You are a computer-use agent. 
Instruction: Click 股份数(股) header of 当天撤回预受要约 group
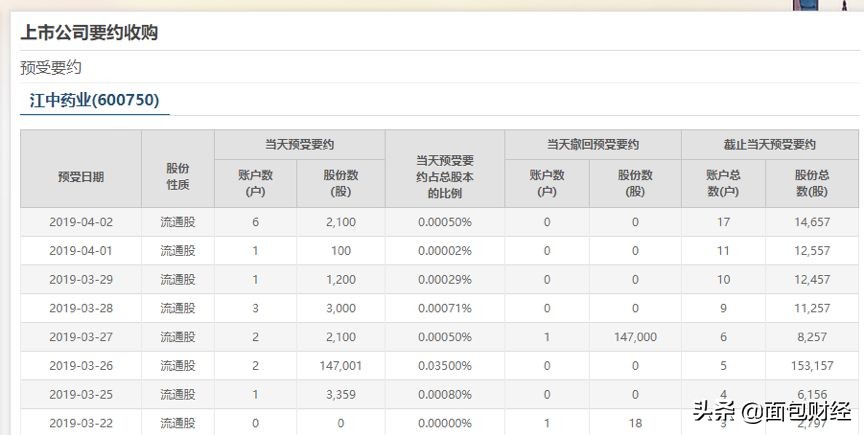coord(635,184)
